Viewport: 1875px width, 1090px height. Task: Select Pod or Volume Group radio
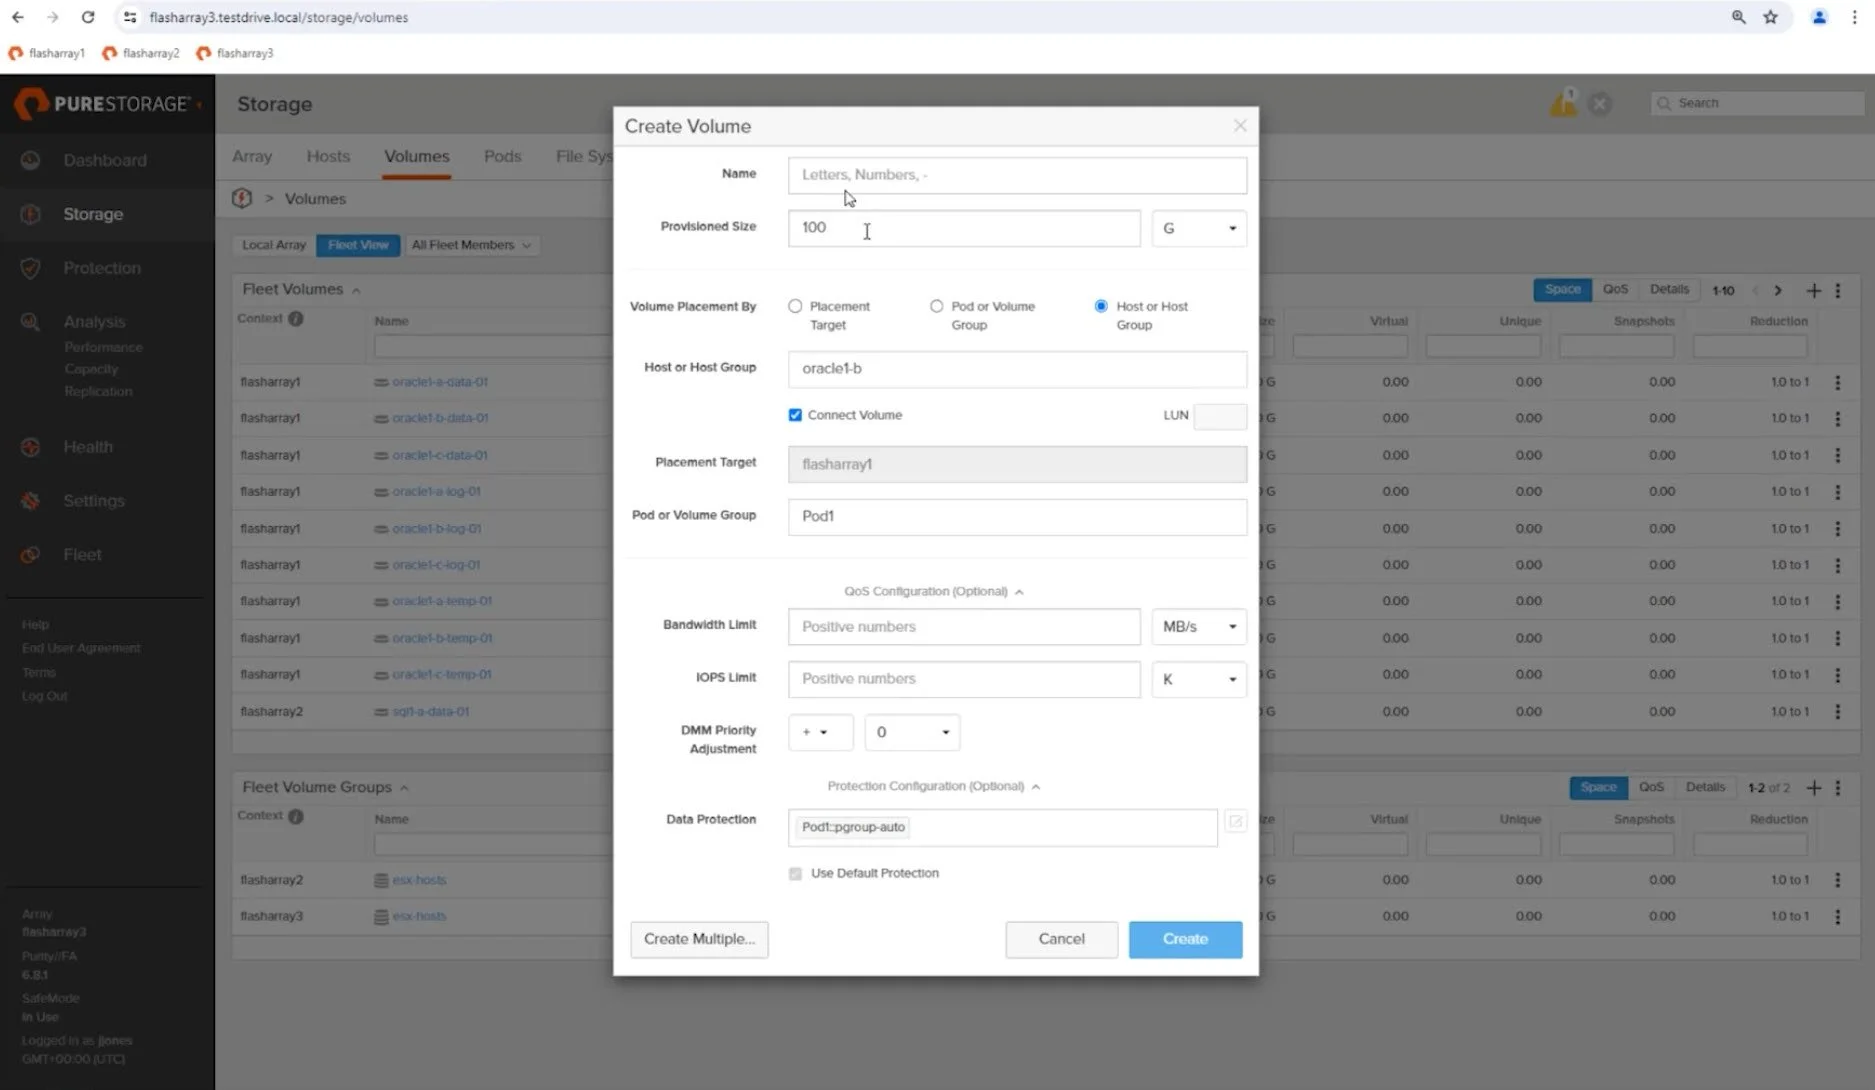pyautogui.click(x=936, y=306)
